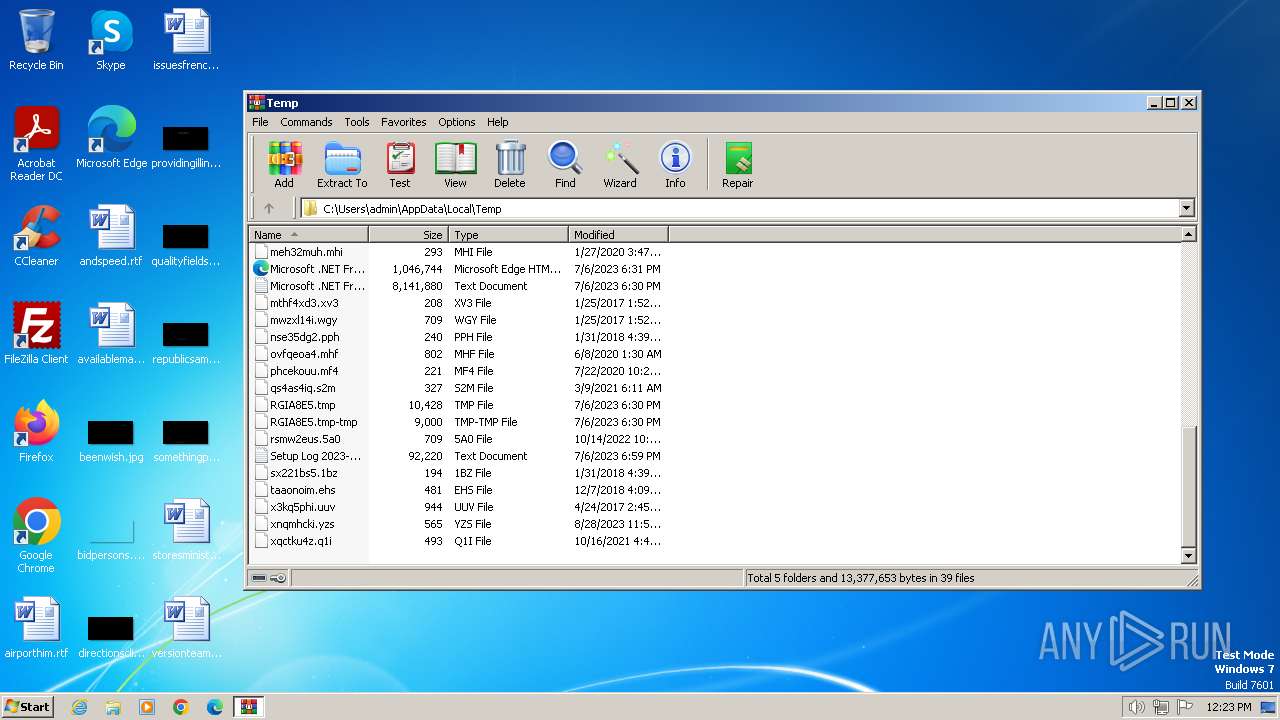The height and width of the screenshot is (720, 1280).
Task: Click the WinRAR taskbar button
Action: pos(248,707)
